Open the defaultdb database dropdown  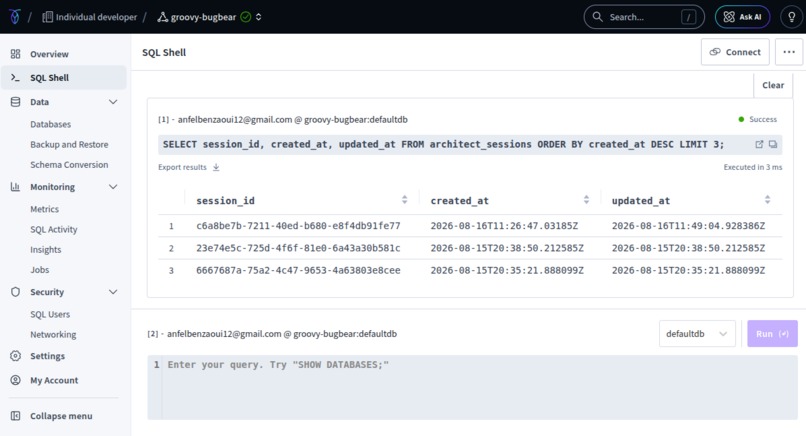point(697,334)
